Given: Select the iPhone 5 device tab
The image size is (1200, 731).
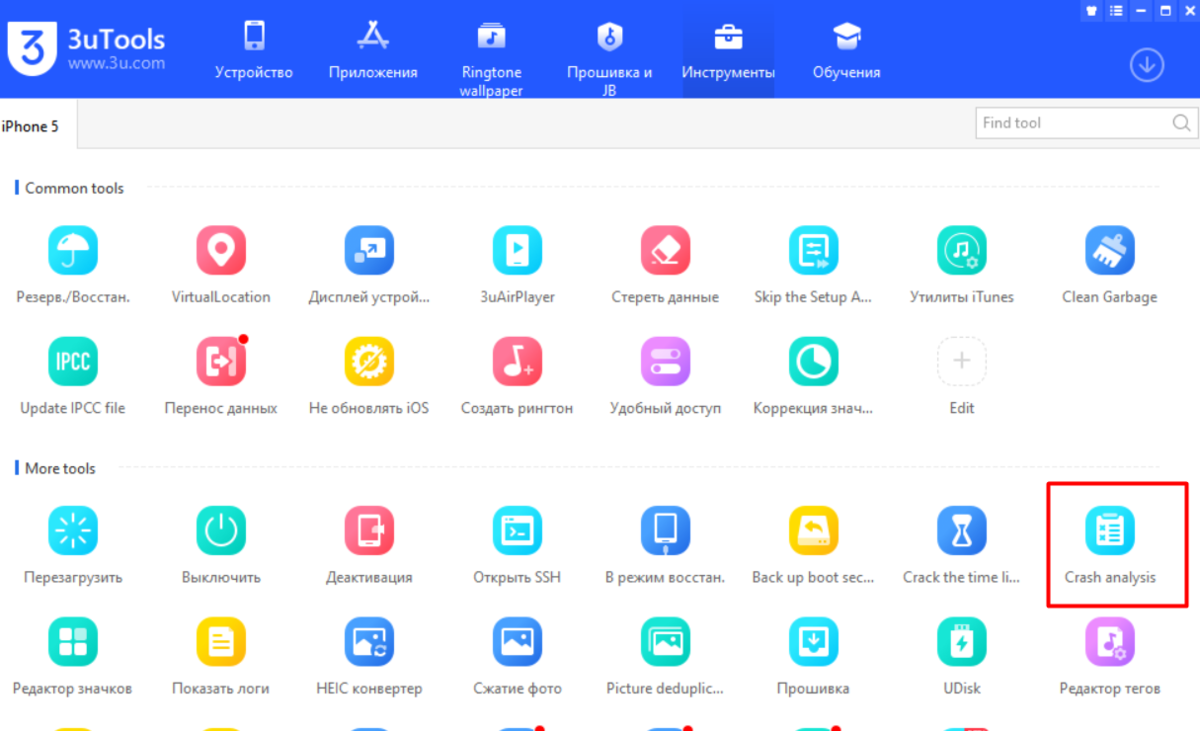Looking at the screenshot, I should (x=38, y=126).
